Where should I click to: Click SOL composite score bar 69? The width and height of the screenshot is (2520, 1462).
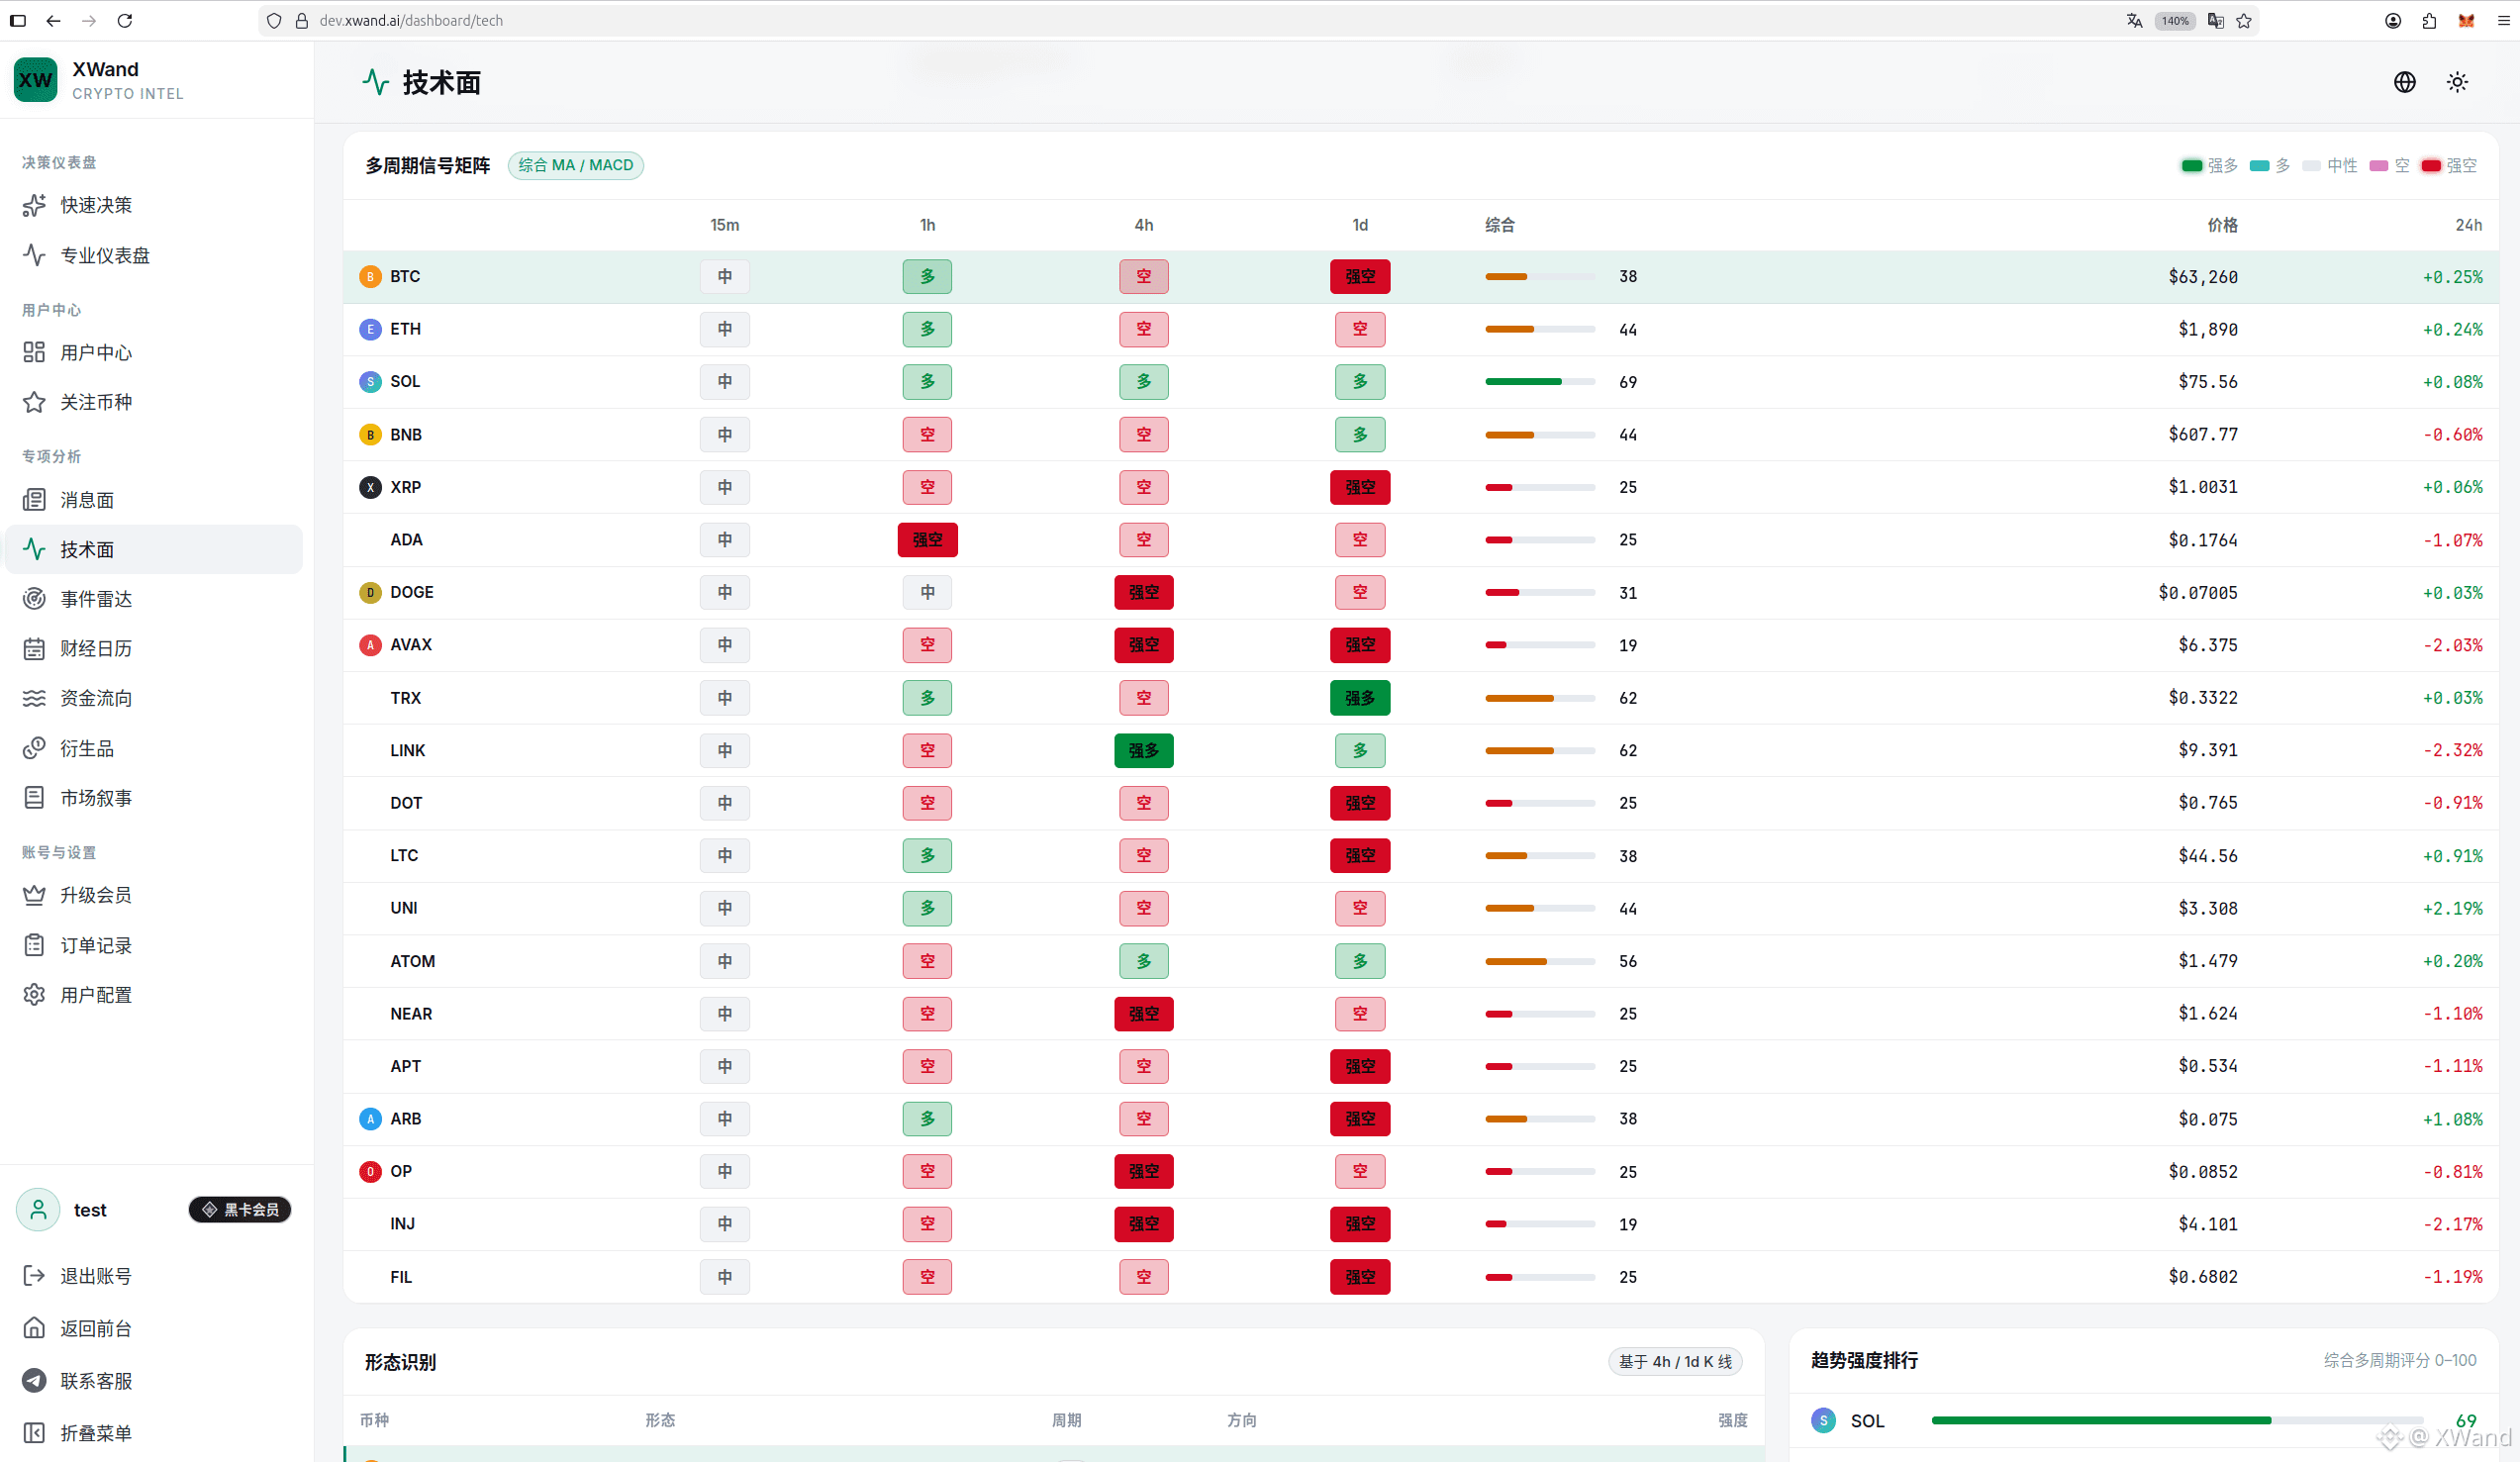click(x=1540, y=382)
